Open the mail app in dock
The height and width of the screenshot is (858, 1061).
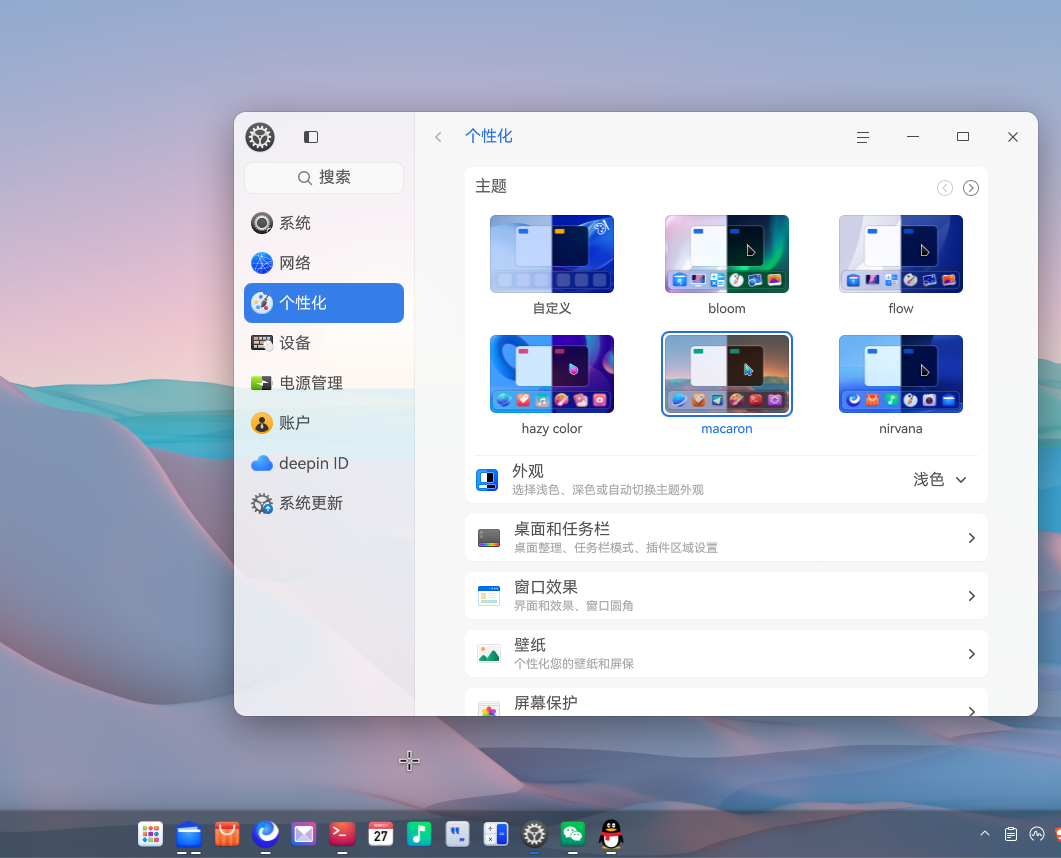tap(304, 834)
